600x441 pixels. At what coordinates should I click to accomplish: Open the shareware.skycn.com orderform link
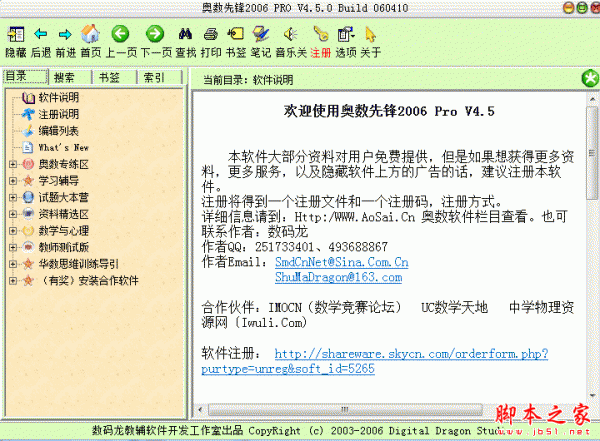pos(411,354)
